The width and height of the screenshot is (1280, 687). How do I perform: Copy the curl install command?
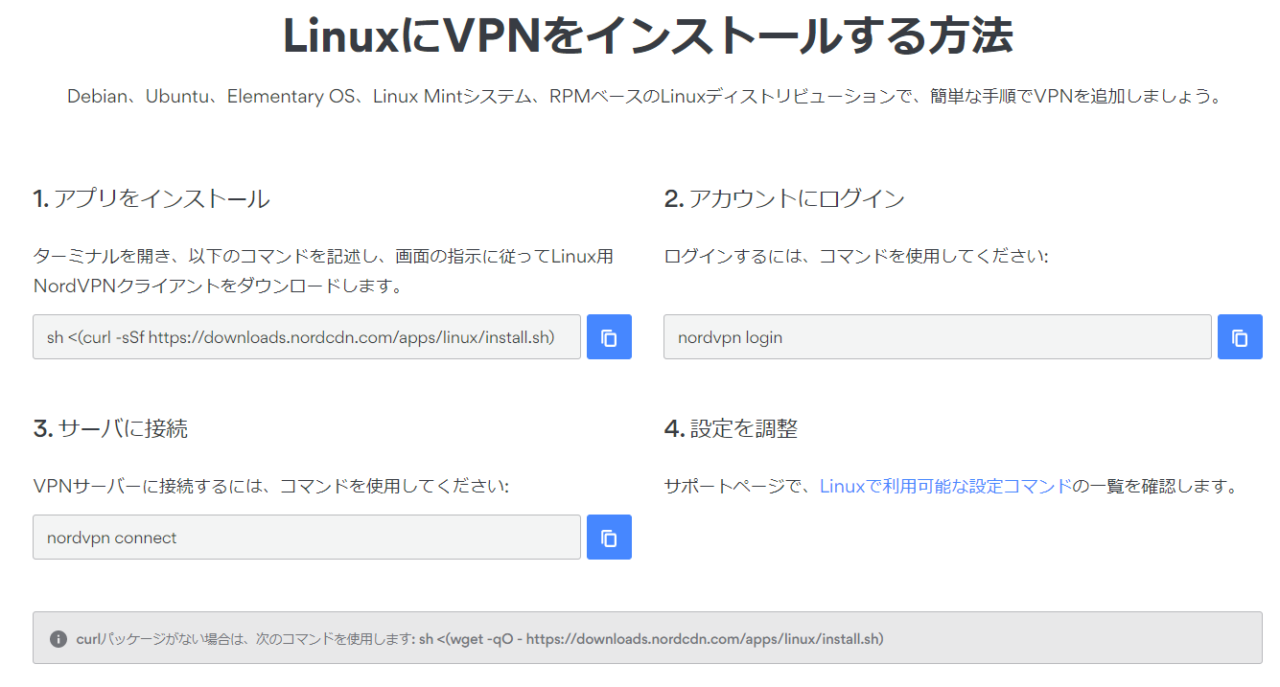(609, 337)
